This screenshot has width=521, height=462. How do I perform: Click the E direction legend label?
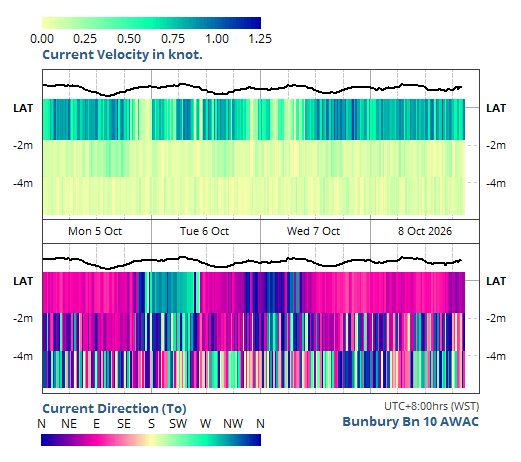96,424
